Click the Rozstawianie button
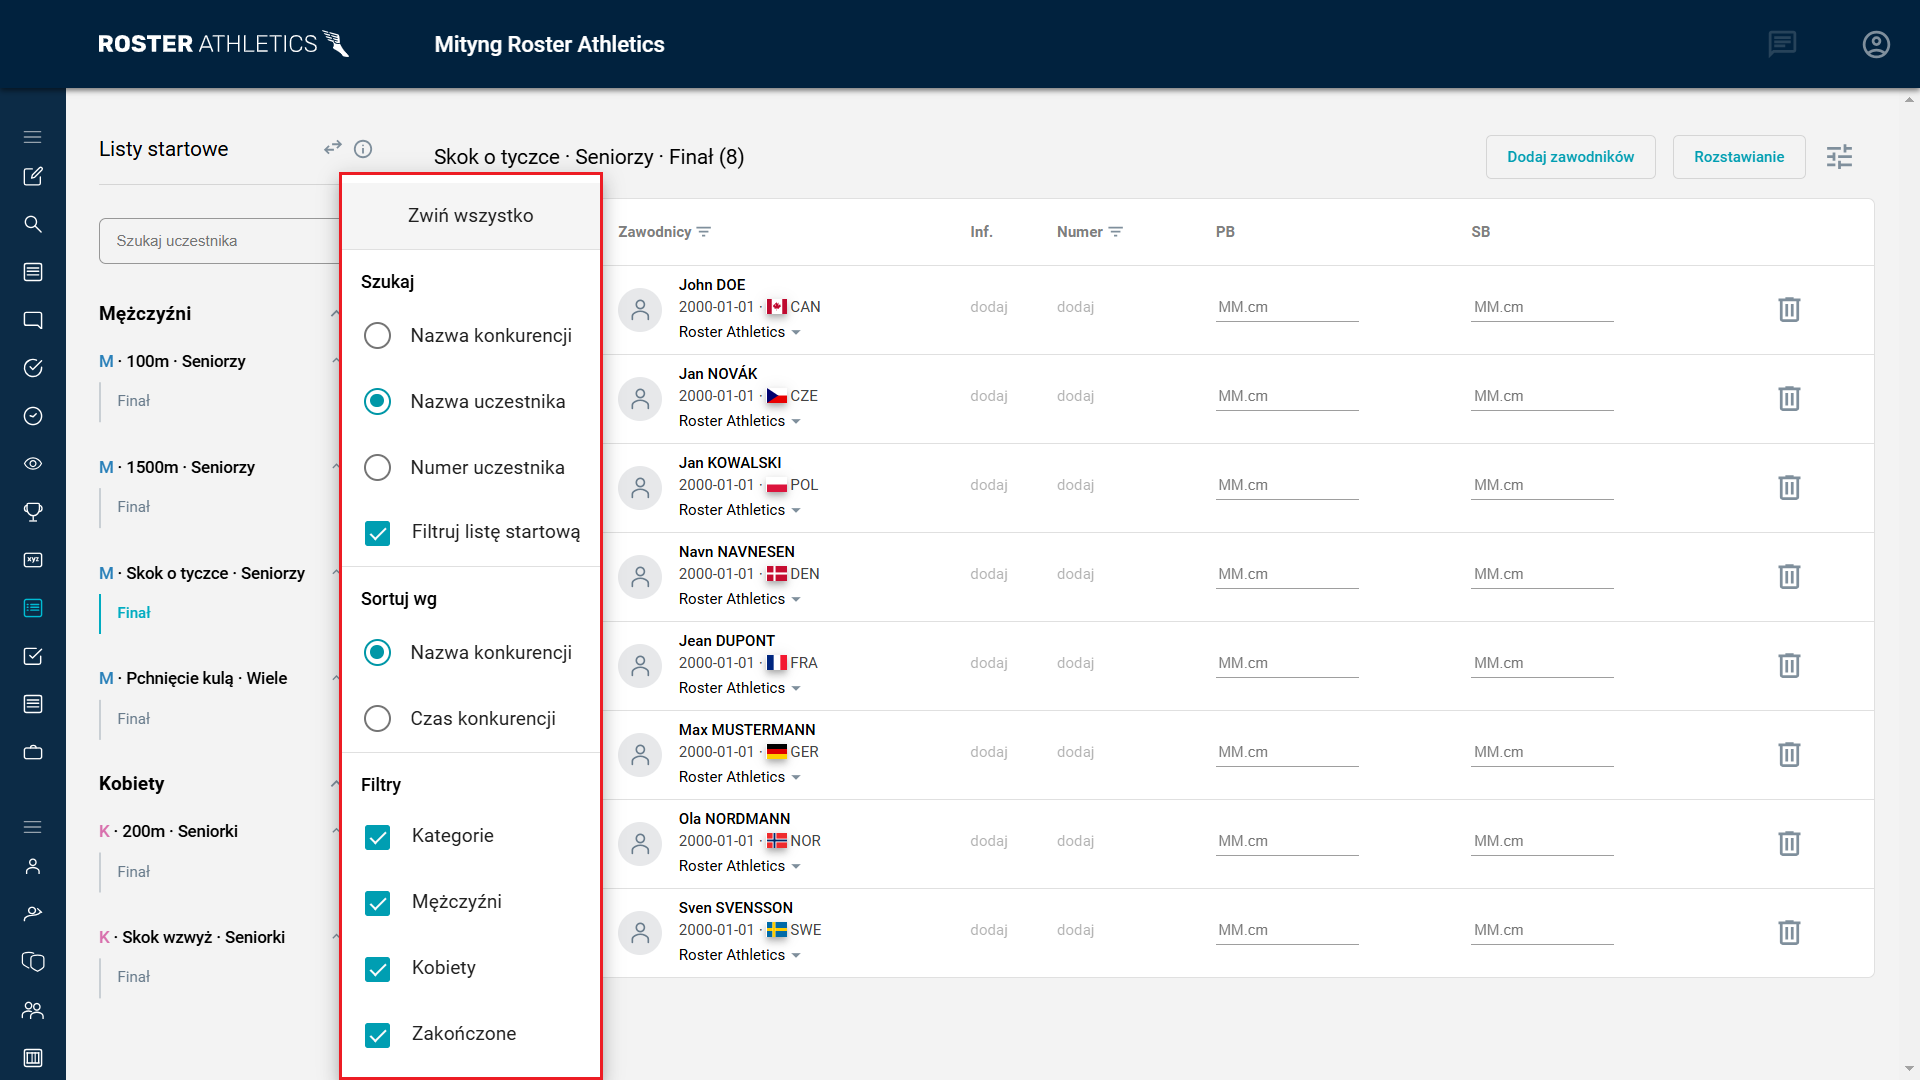Image resolution: width=1920 pixels, height=1080 pixels. (x=1738, y=157)
